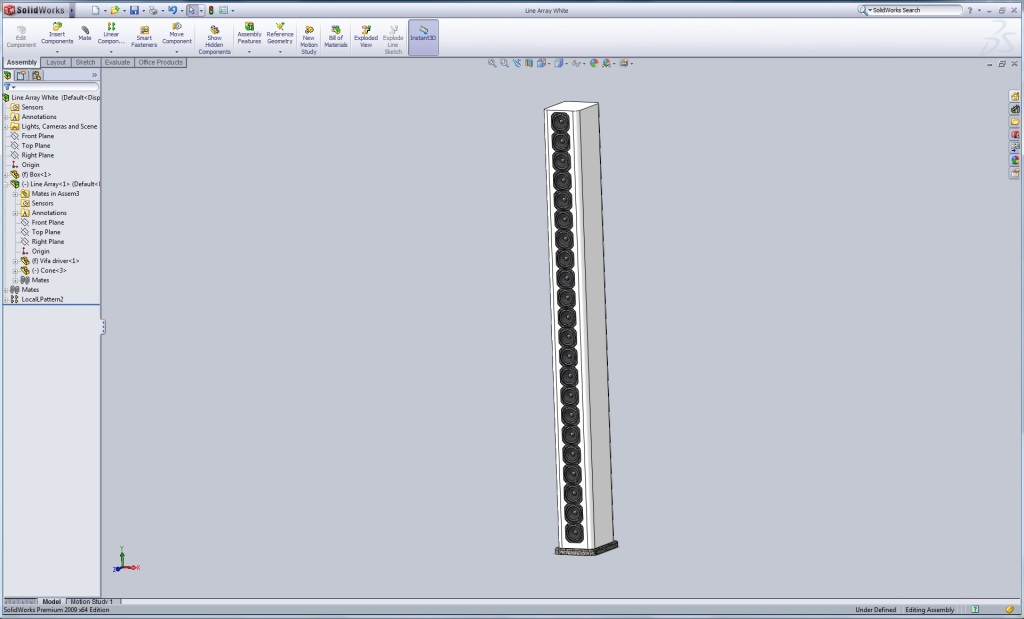
Task: Click the Rebuild traffic light icon
Action: click(211, 10)
